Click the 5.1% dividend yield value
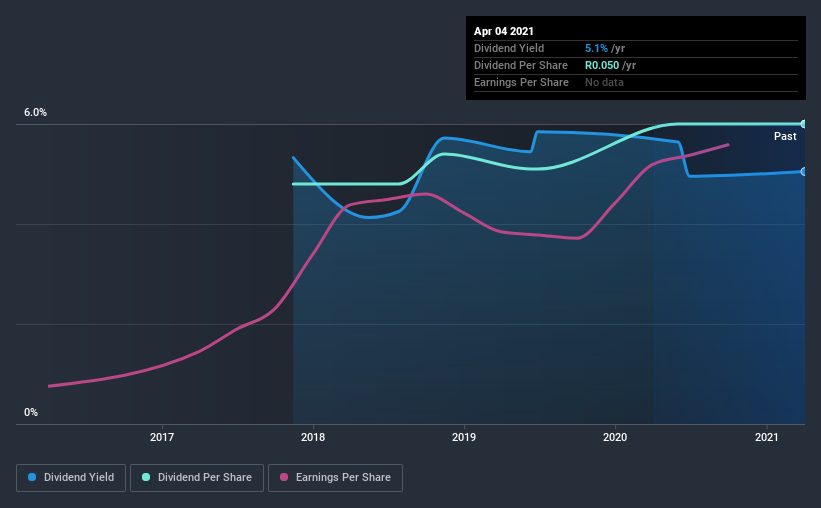Viewport: 821px width, 508px height. coord(596,48)
